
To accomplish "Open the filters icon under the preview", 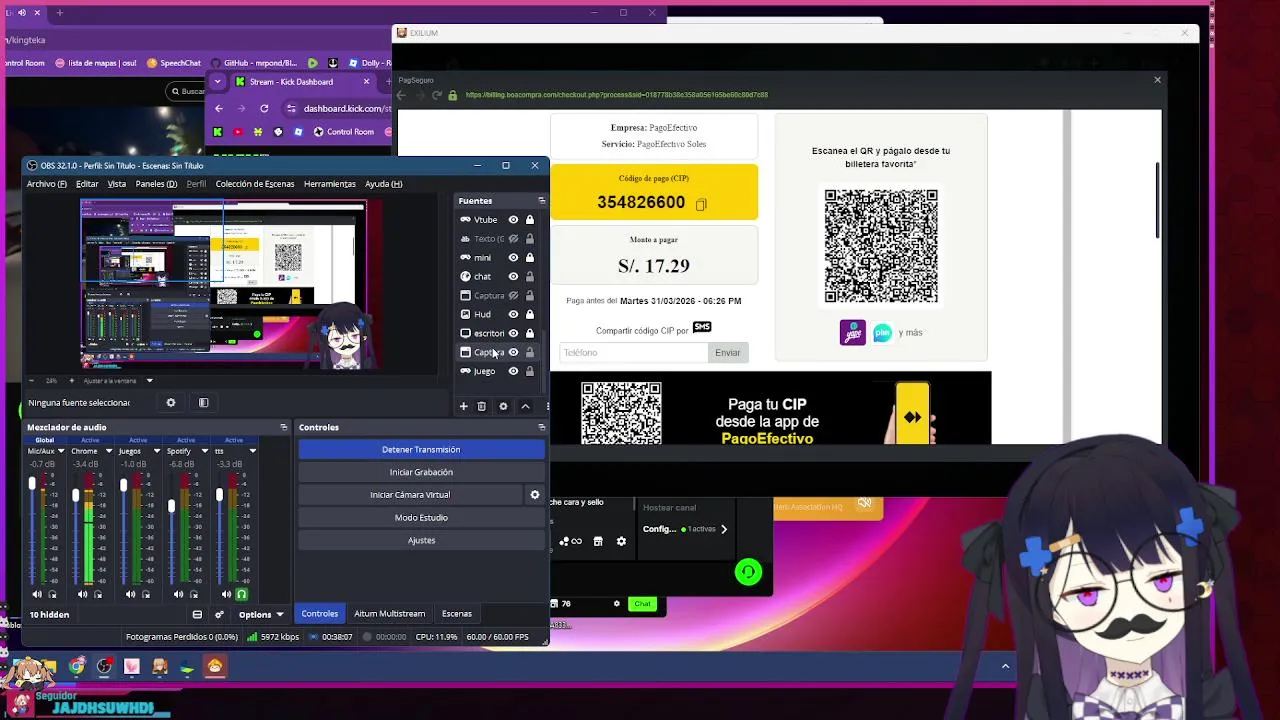I will coord(203,403).
